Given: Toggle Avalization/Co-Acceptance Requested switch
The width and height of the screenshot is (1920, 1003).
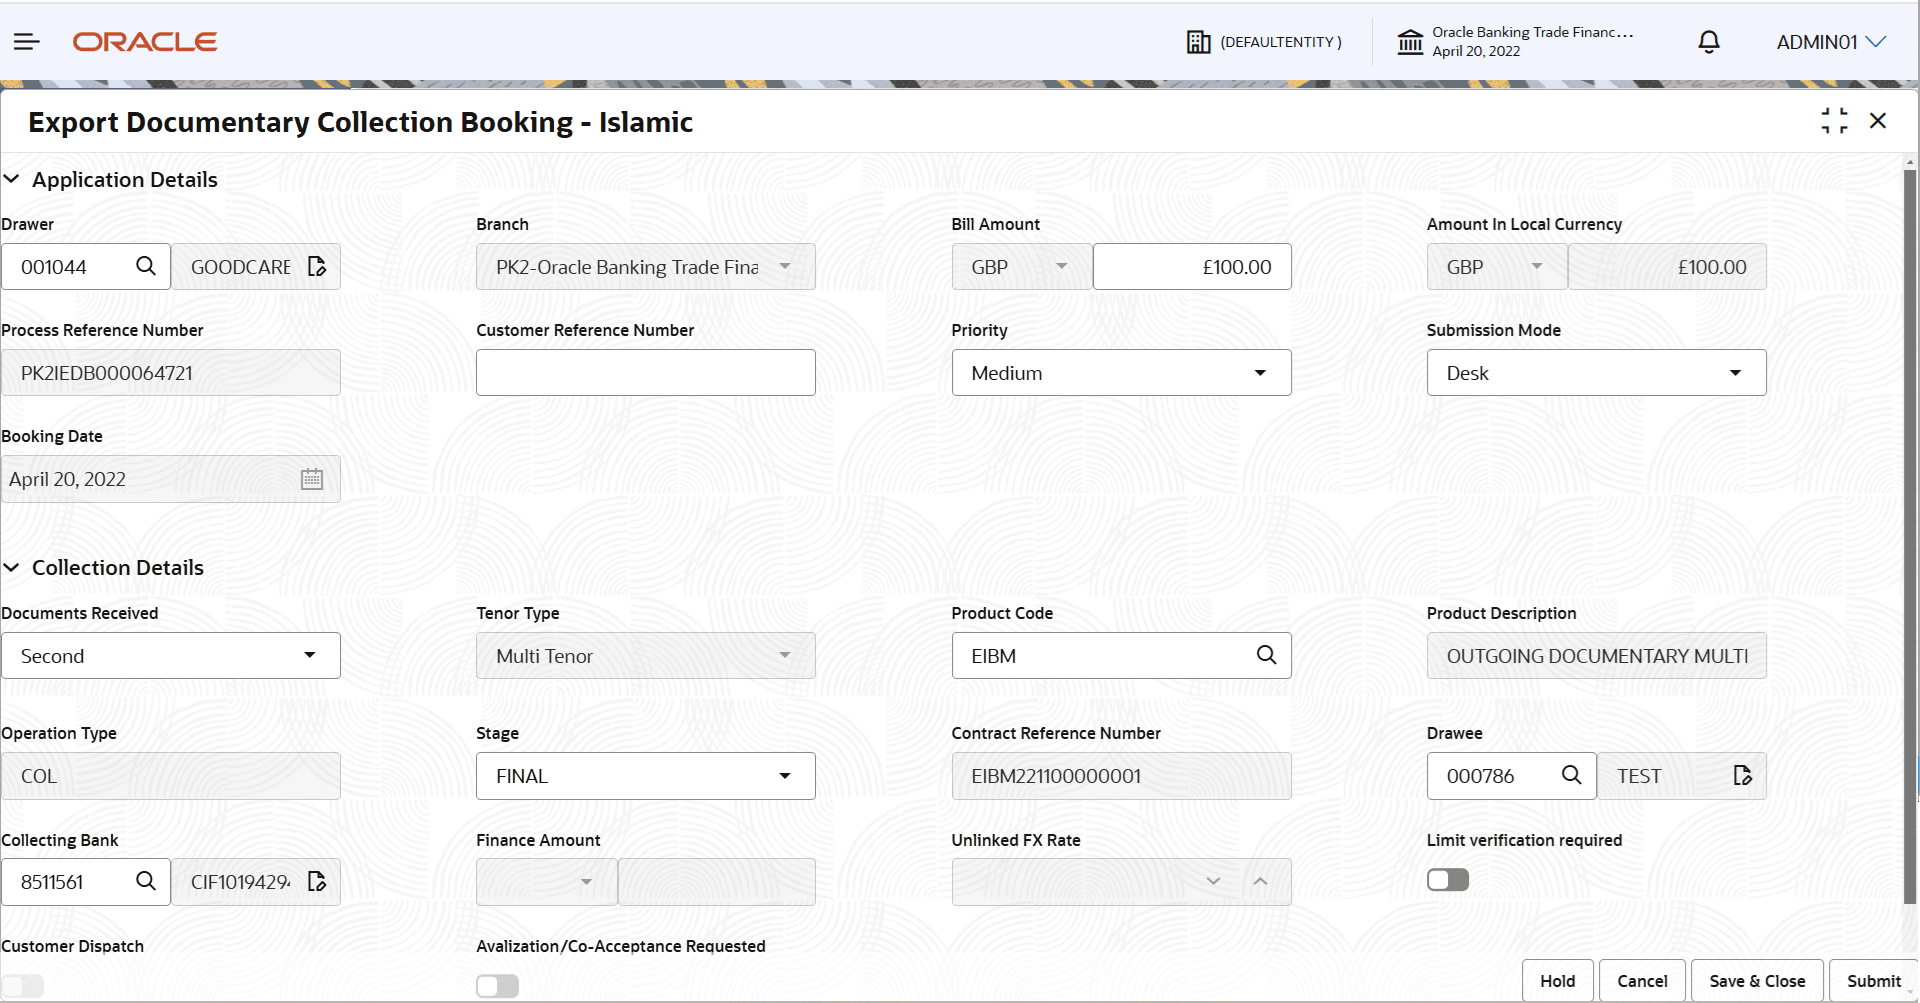Looking at the screenshot, I should tap(497, 986).
